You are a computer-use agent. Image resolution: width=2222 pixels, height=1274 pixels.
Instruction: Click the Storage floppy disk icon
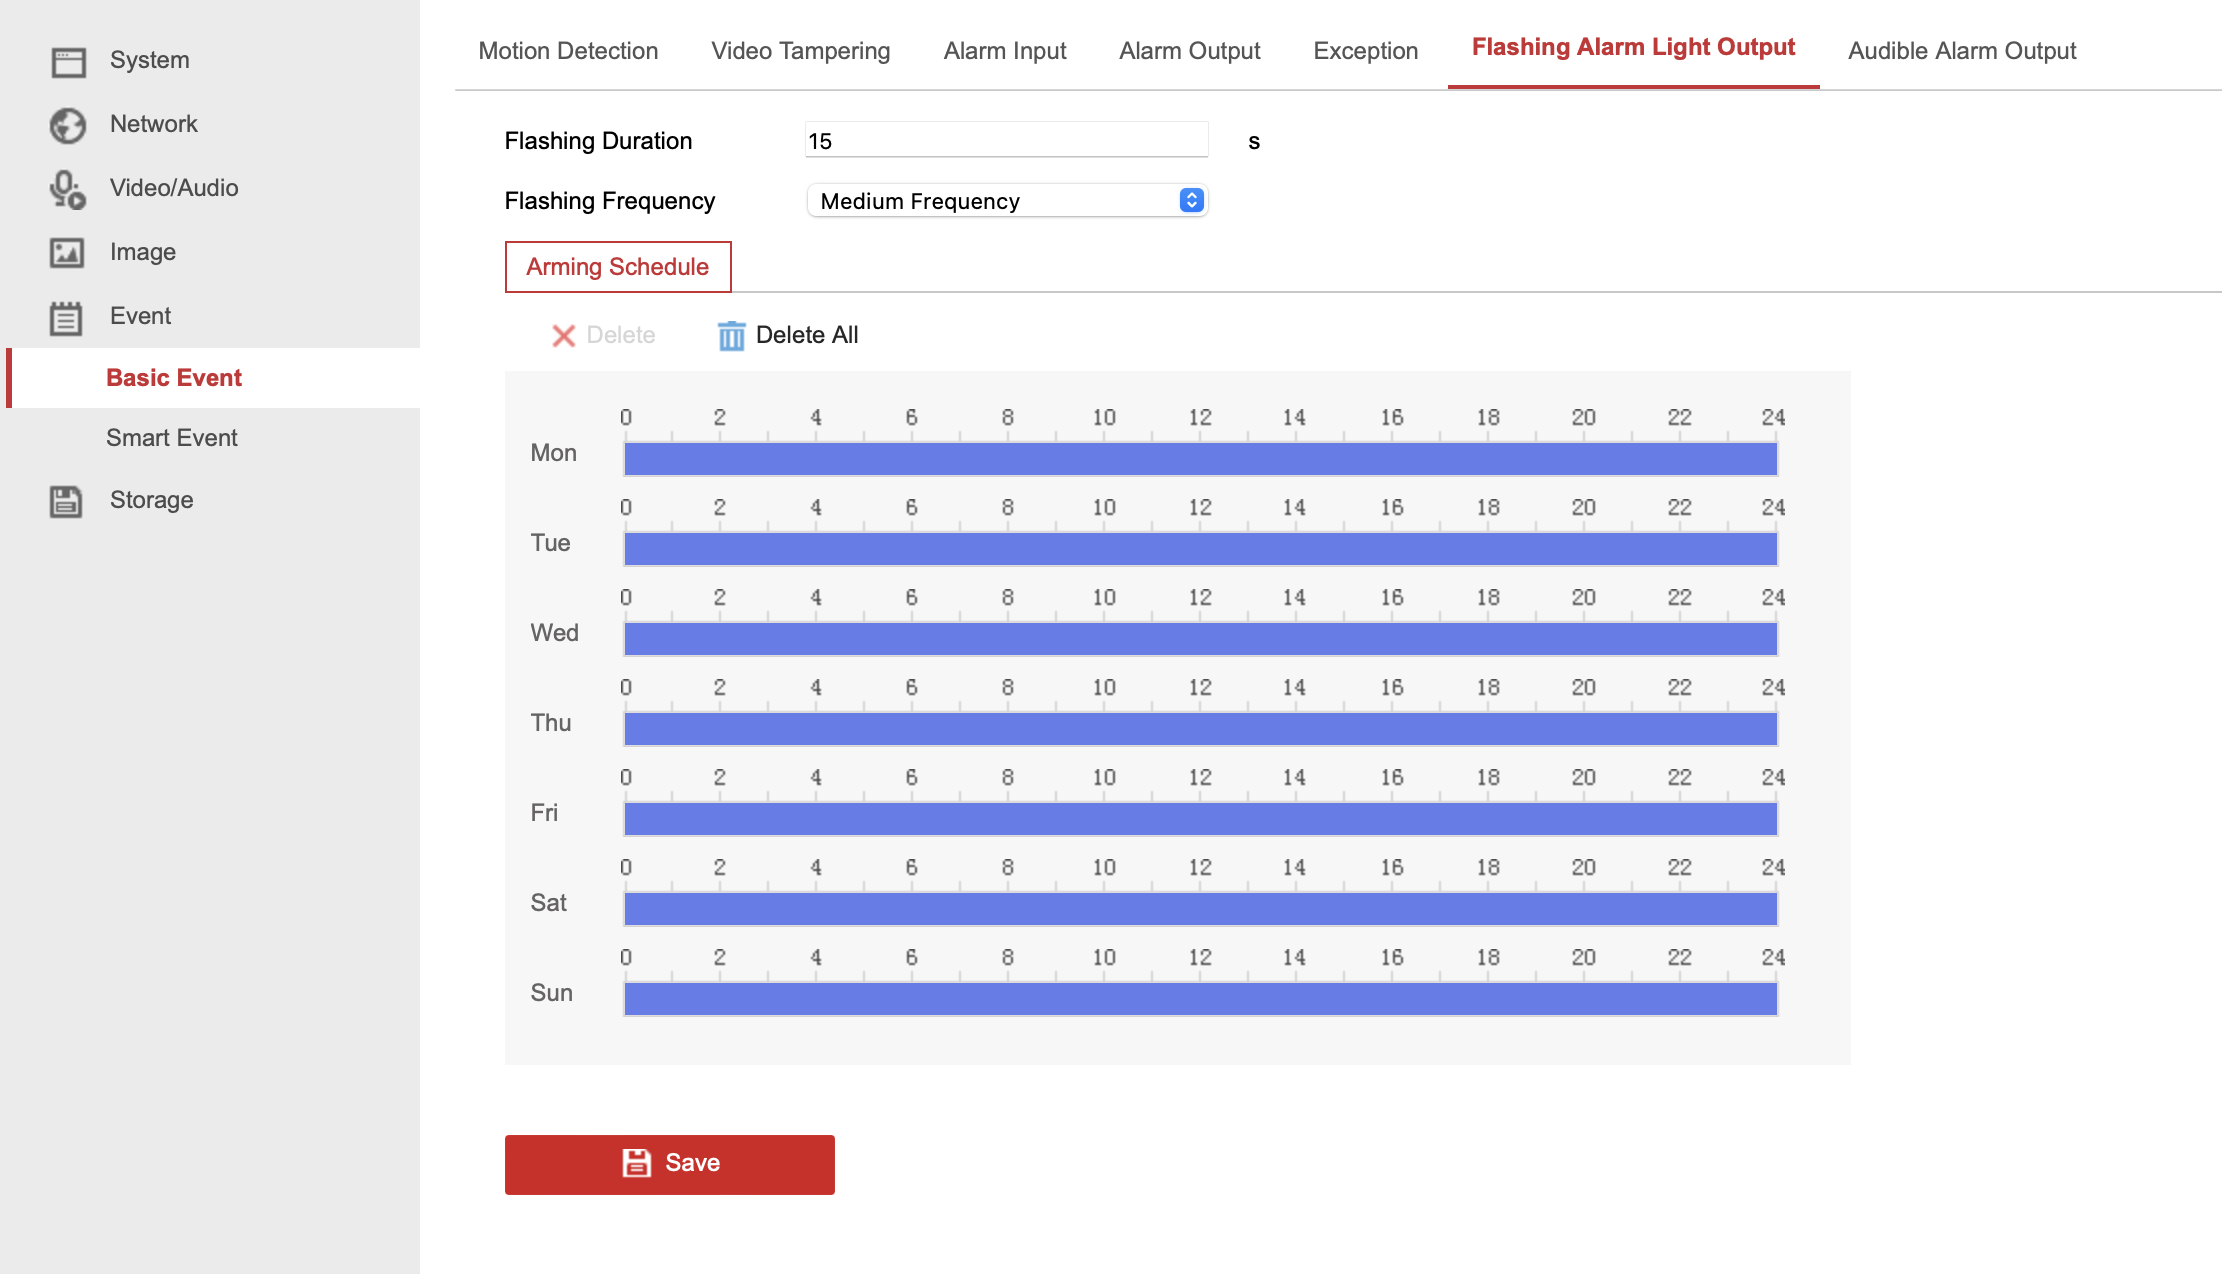pyautogui.click(x=67, y=501)
